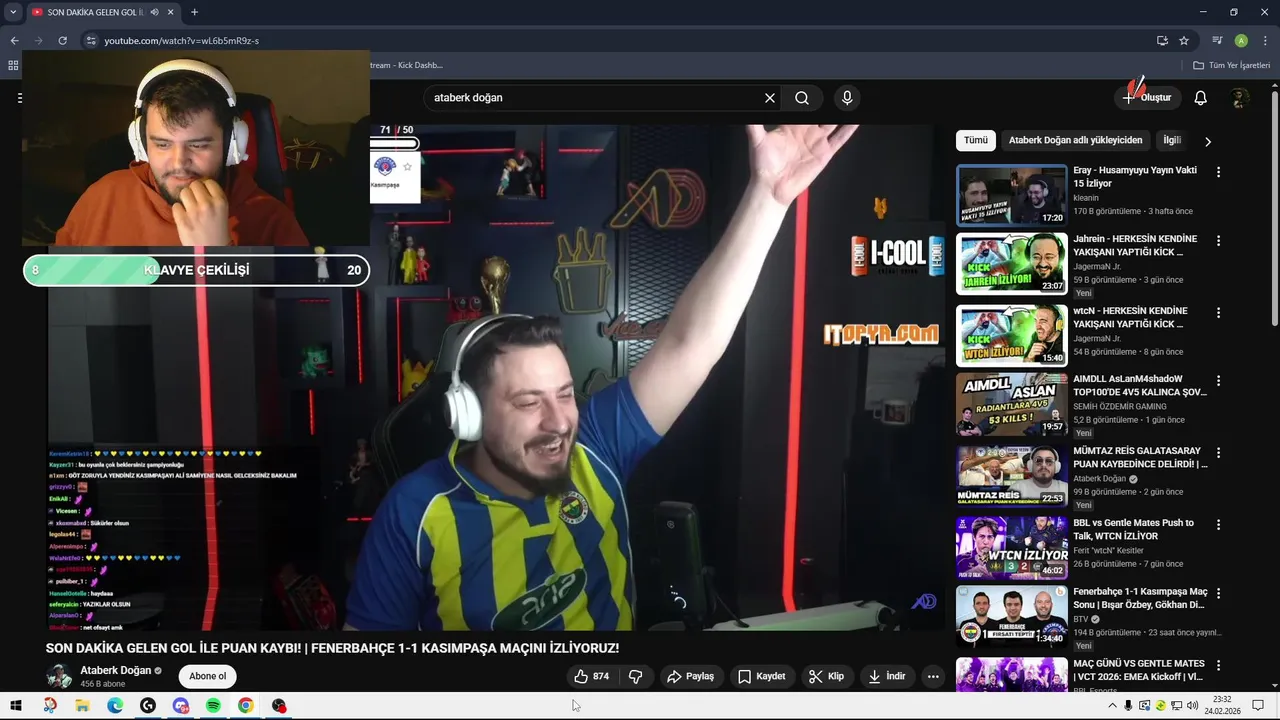1280x720 pixels.
Task: Open the Chrome icon in the taskbar
Action: (246, 706)
